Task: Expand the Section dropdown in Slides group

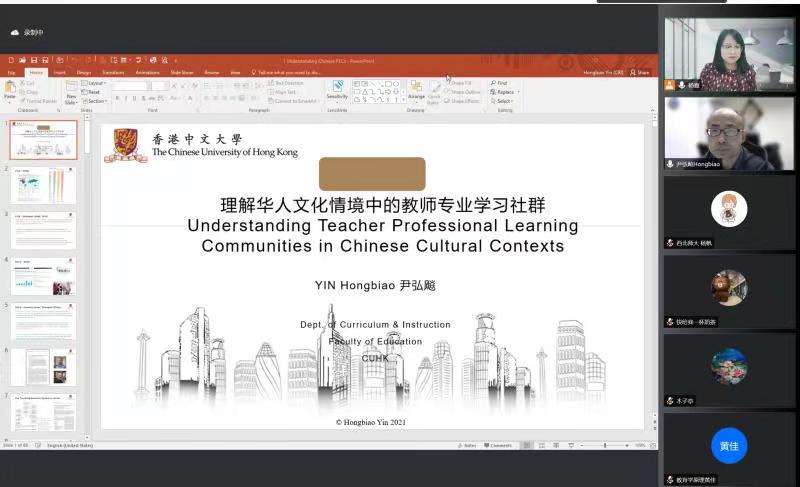Action: point(96,101)
